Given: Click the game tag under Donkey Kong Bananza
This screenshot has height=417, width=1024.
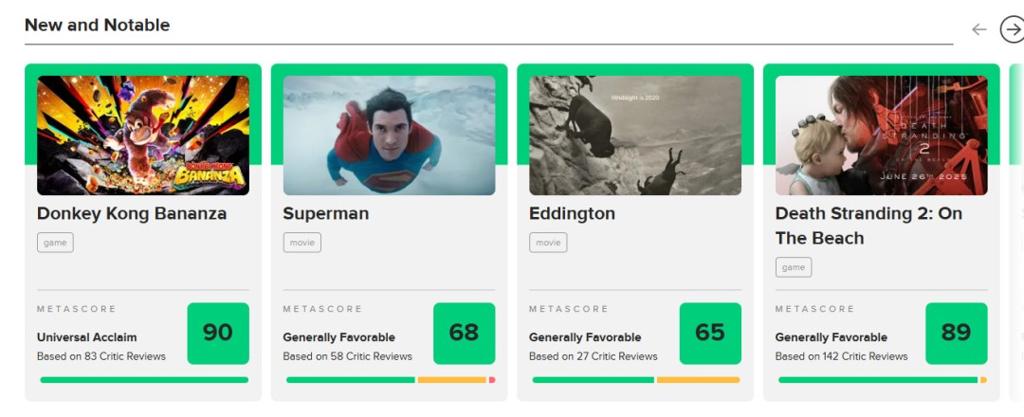Looking at the screenshot, I should coord(56,243).
